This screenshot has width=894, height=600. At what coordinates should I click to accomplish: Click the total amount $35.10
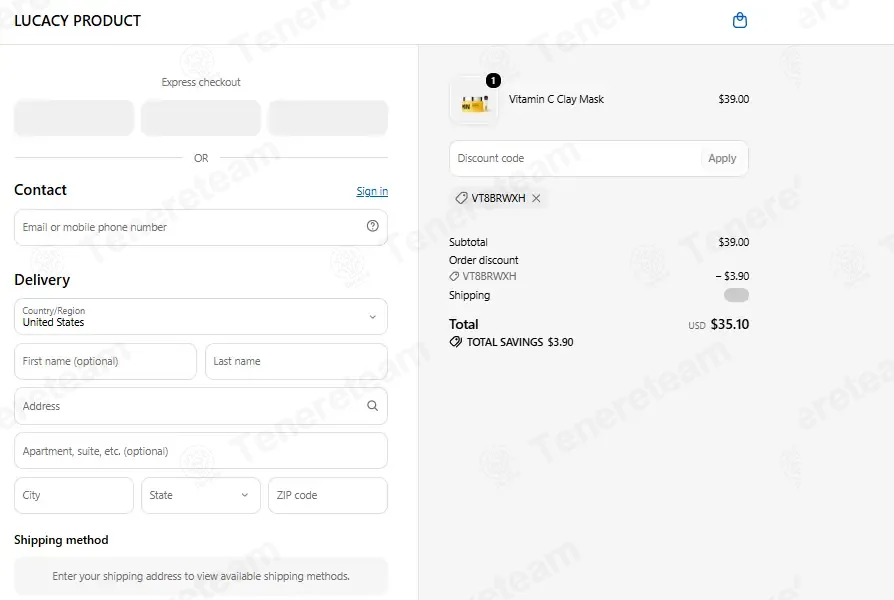pos(730,325)
